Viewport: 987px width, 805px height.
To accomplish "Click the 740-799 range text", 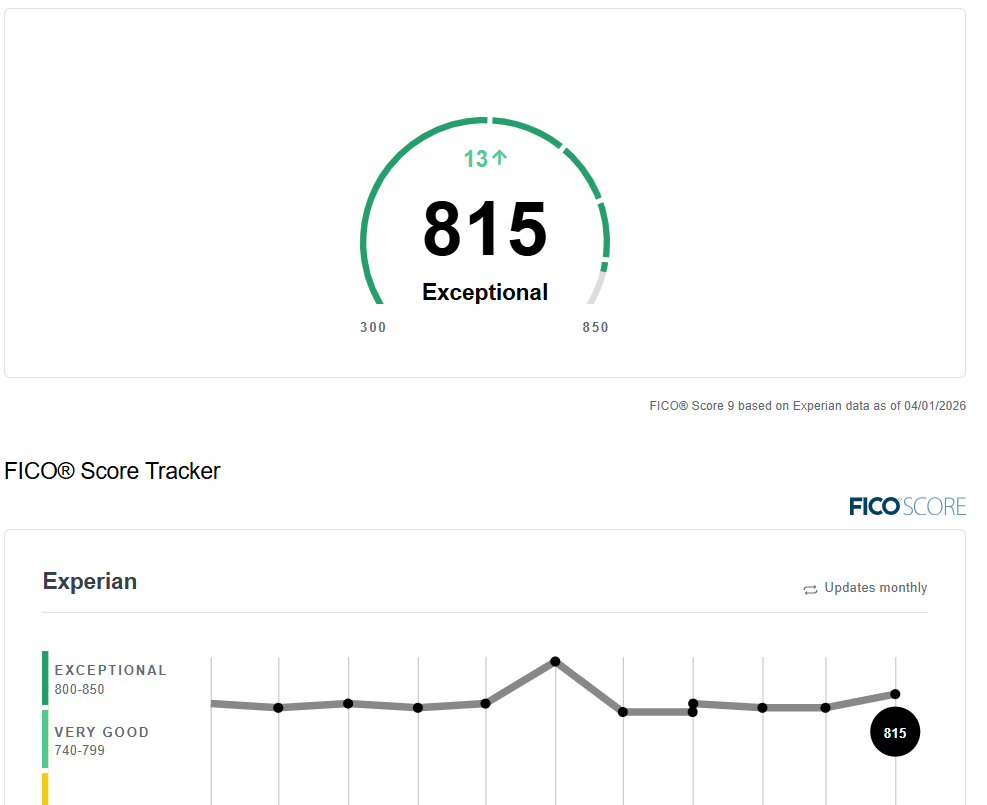I will click(79, 750).
